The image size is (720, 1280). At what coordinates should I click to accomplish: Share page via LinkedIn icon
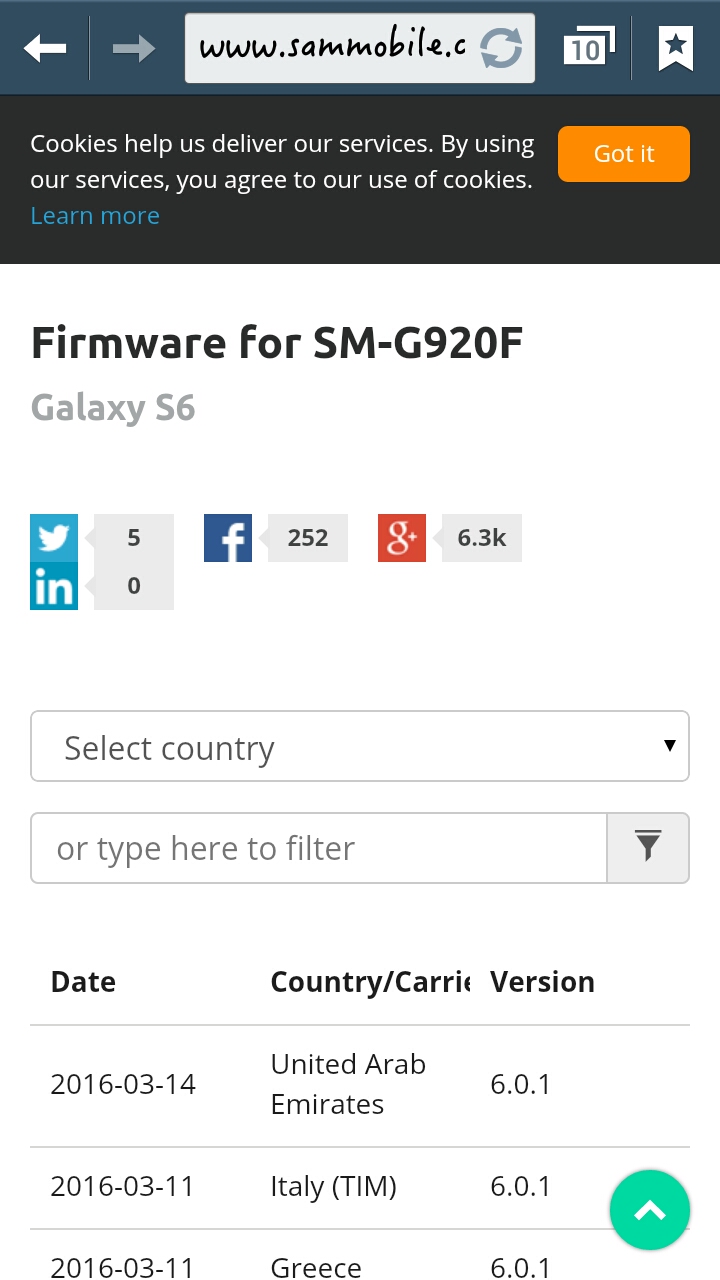click(54, 586)
